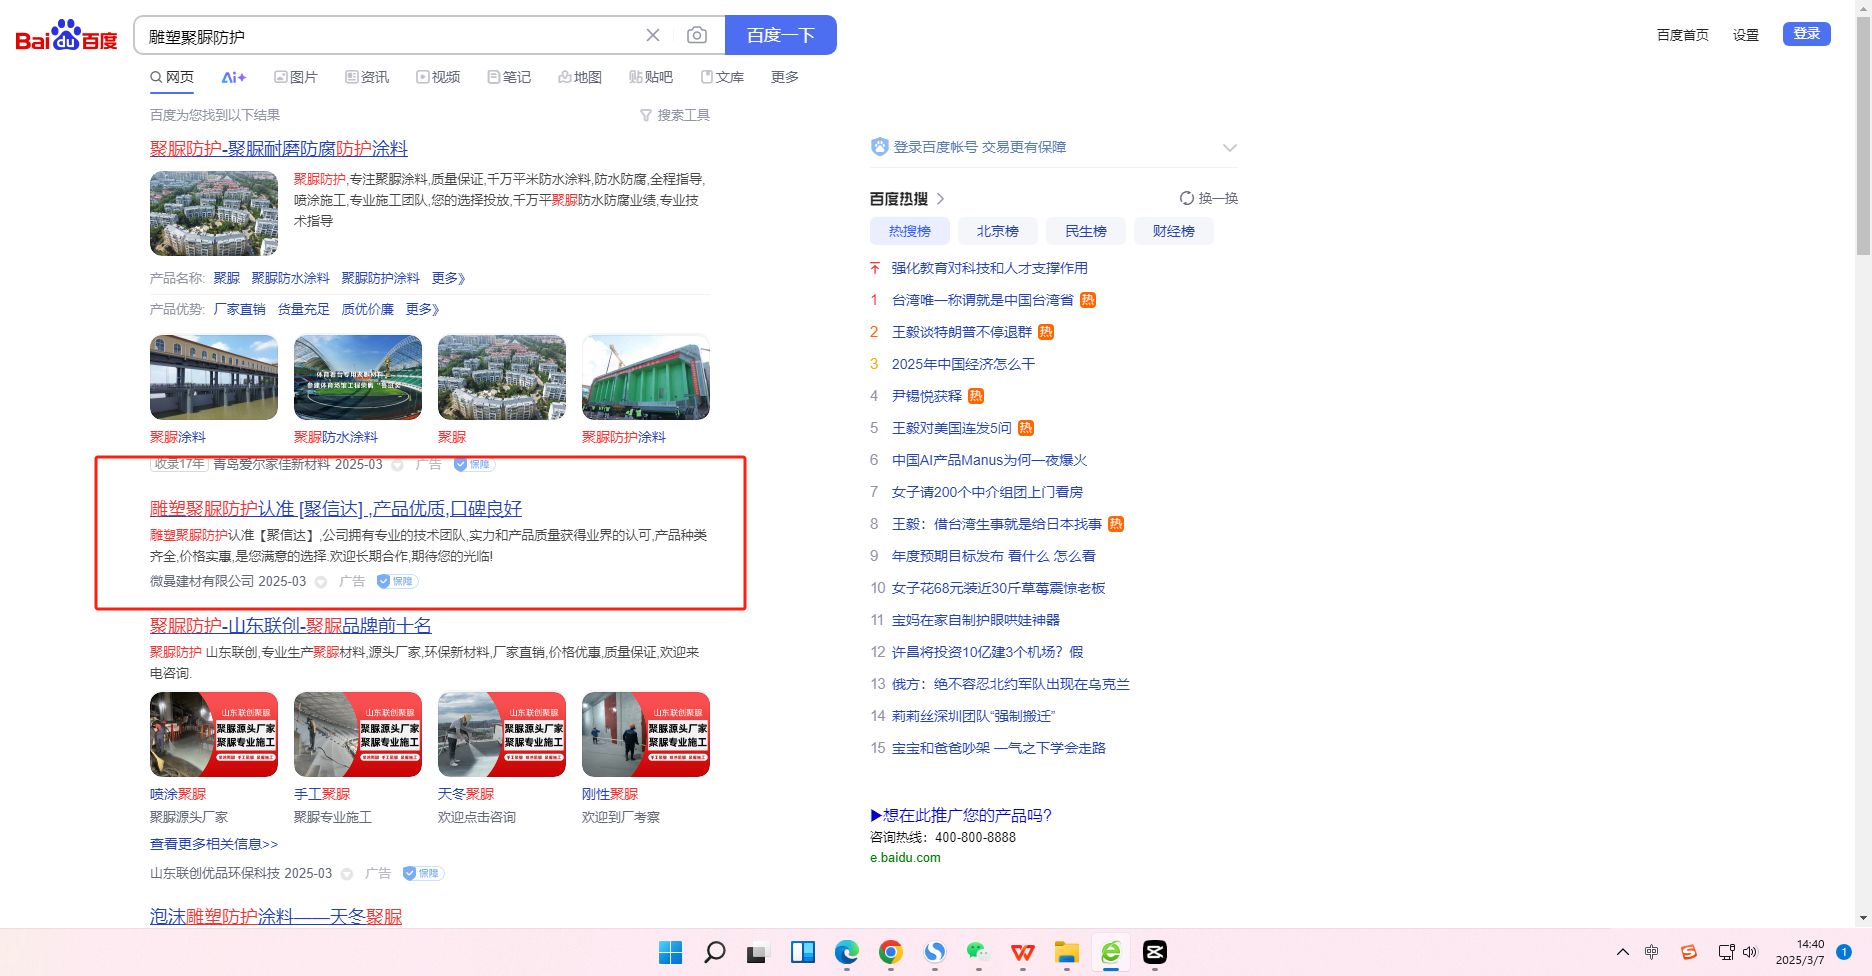Screen dimensions: 1872x976
Task: Click 保障 badge on 山东联创优品环保科技 result
Action: (x=423, y=873)
